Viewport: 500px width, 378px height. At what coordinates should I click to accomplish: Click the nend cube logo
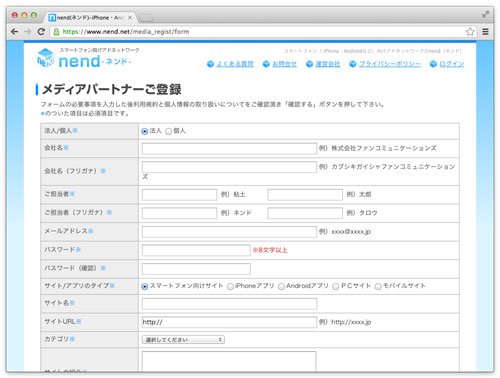click(45, 58)
